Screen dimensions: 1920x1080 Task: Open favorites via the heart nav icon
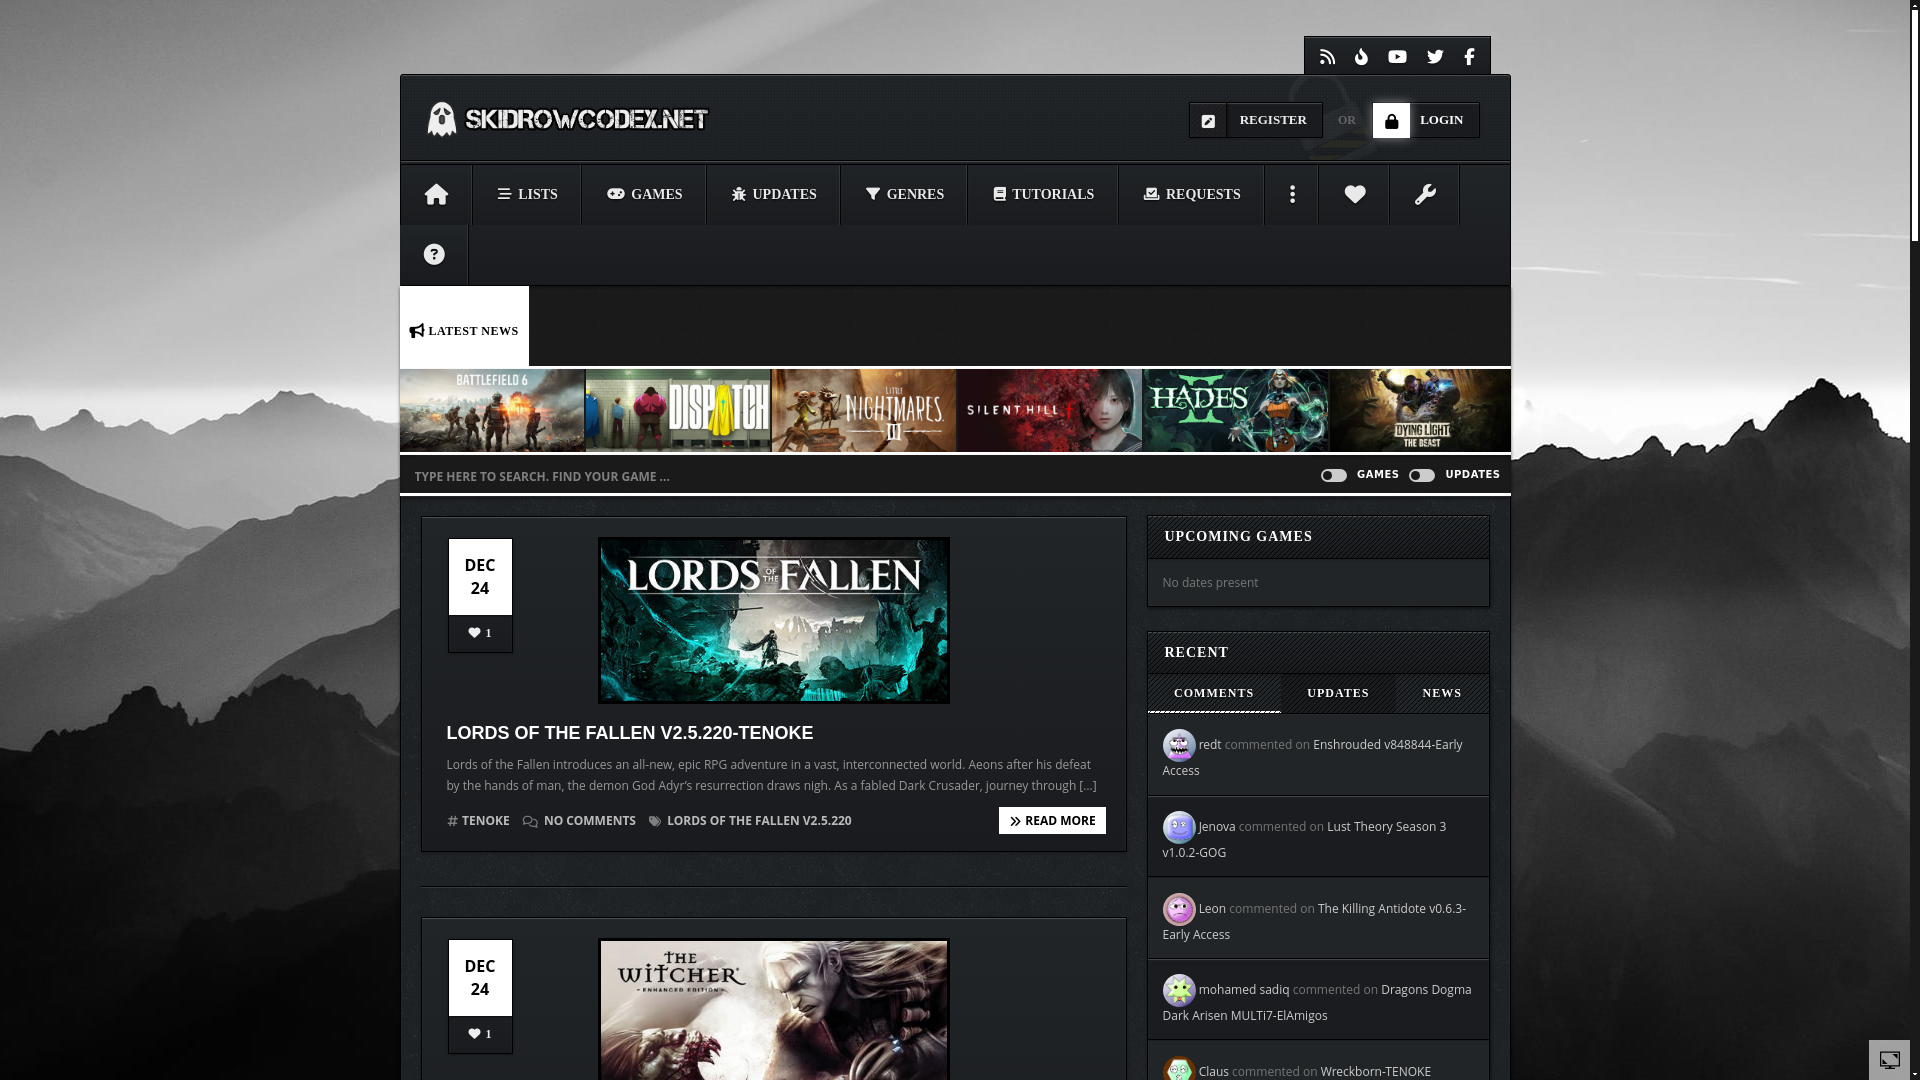[1355, 194]
